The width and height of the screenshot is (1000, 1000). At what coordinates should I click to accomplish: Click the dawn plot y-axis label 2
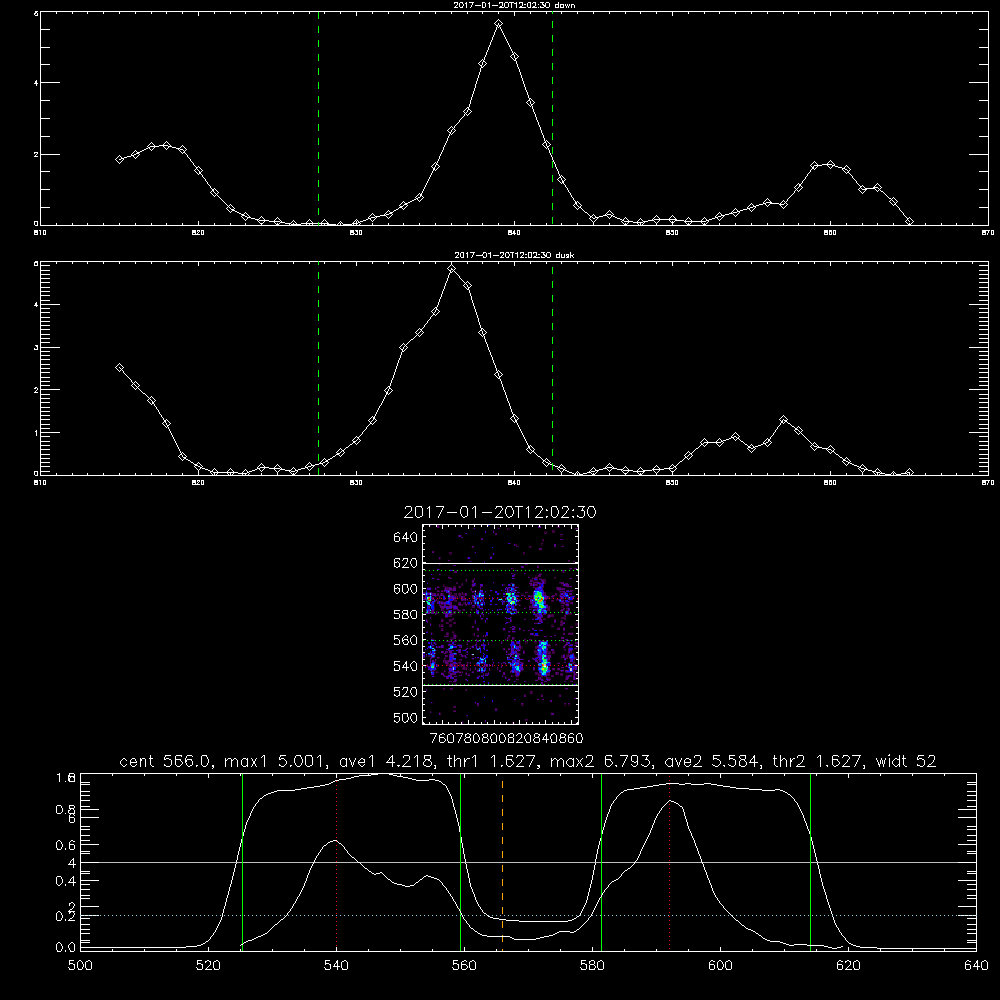[x=36, y=154]
